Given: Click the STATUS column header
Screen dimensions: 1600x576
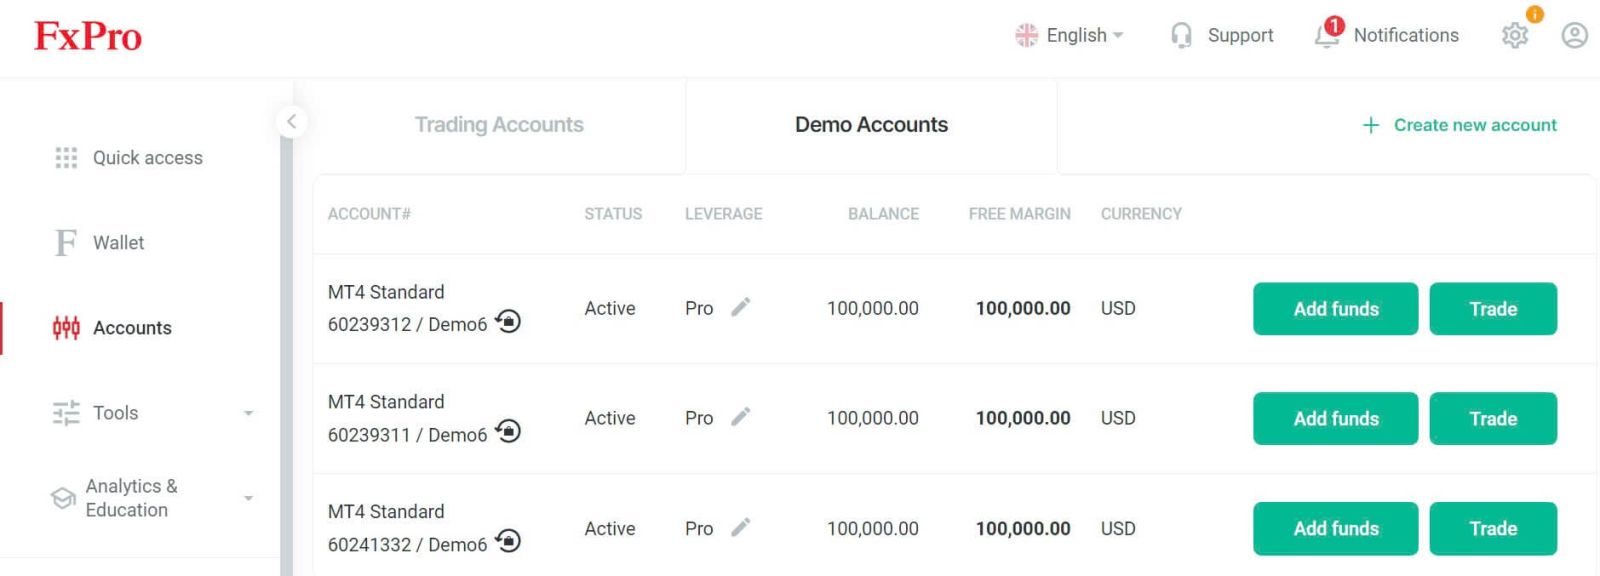Looking at the screenshot, I should tap(613, 214).
